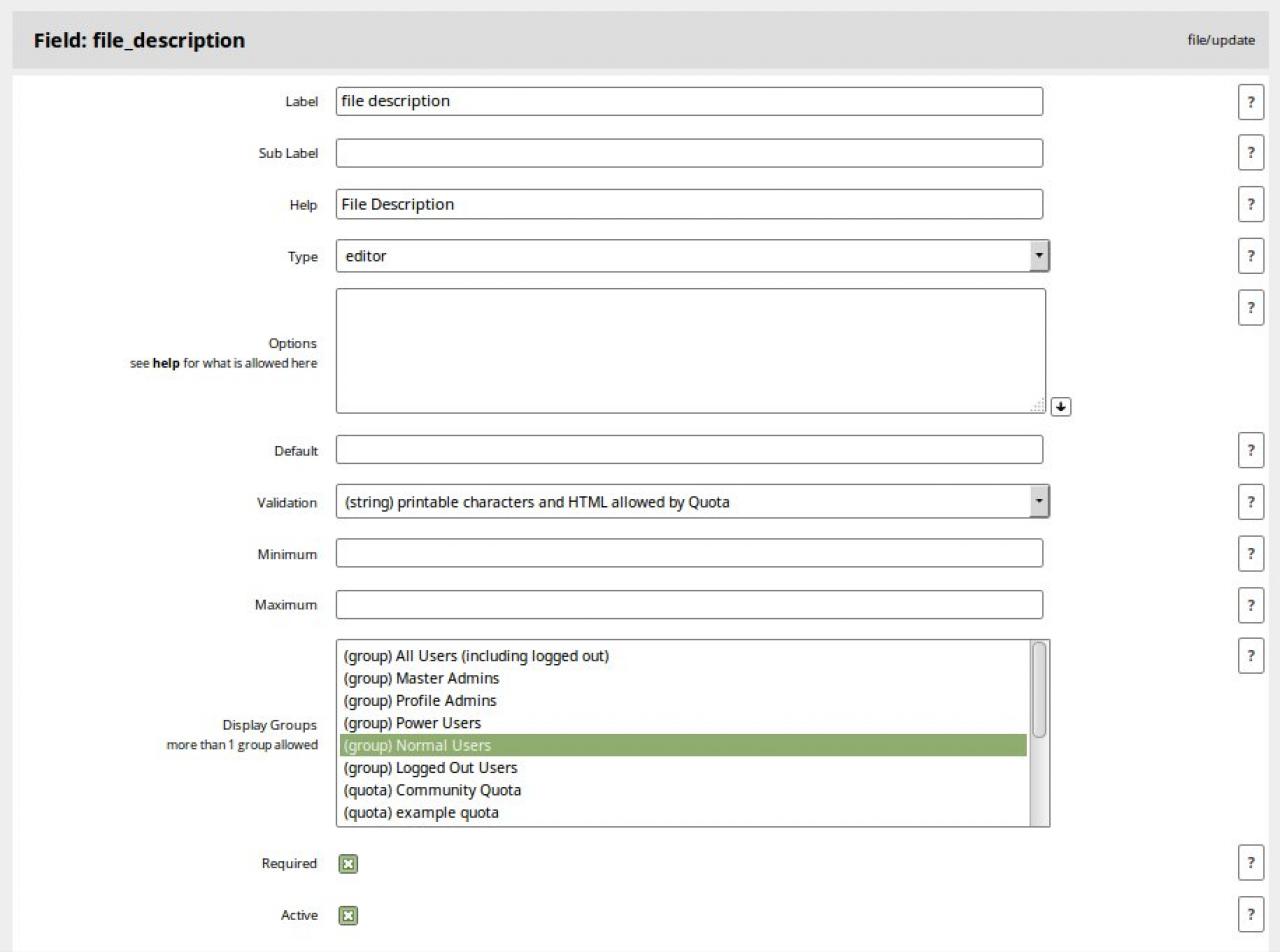Toggle the Active checkbox
The height and width of the screenshot is (952, 1280).
348,915
